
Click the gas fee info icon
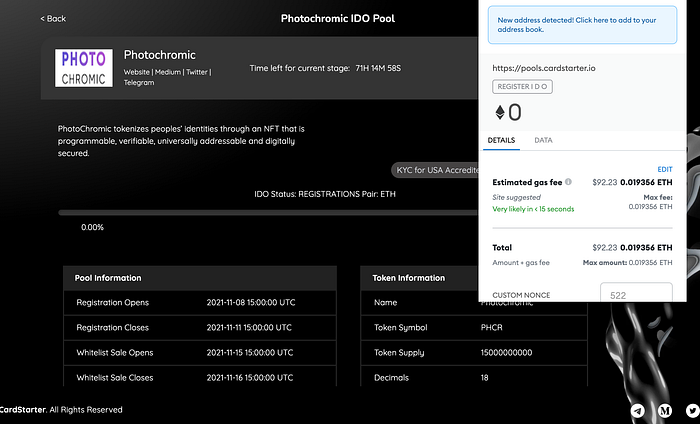[x=568, y=182]
